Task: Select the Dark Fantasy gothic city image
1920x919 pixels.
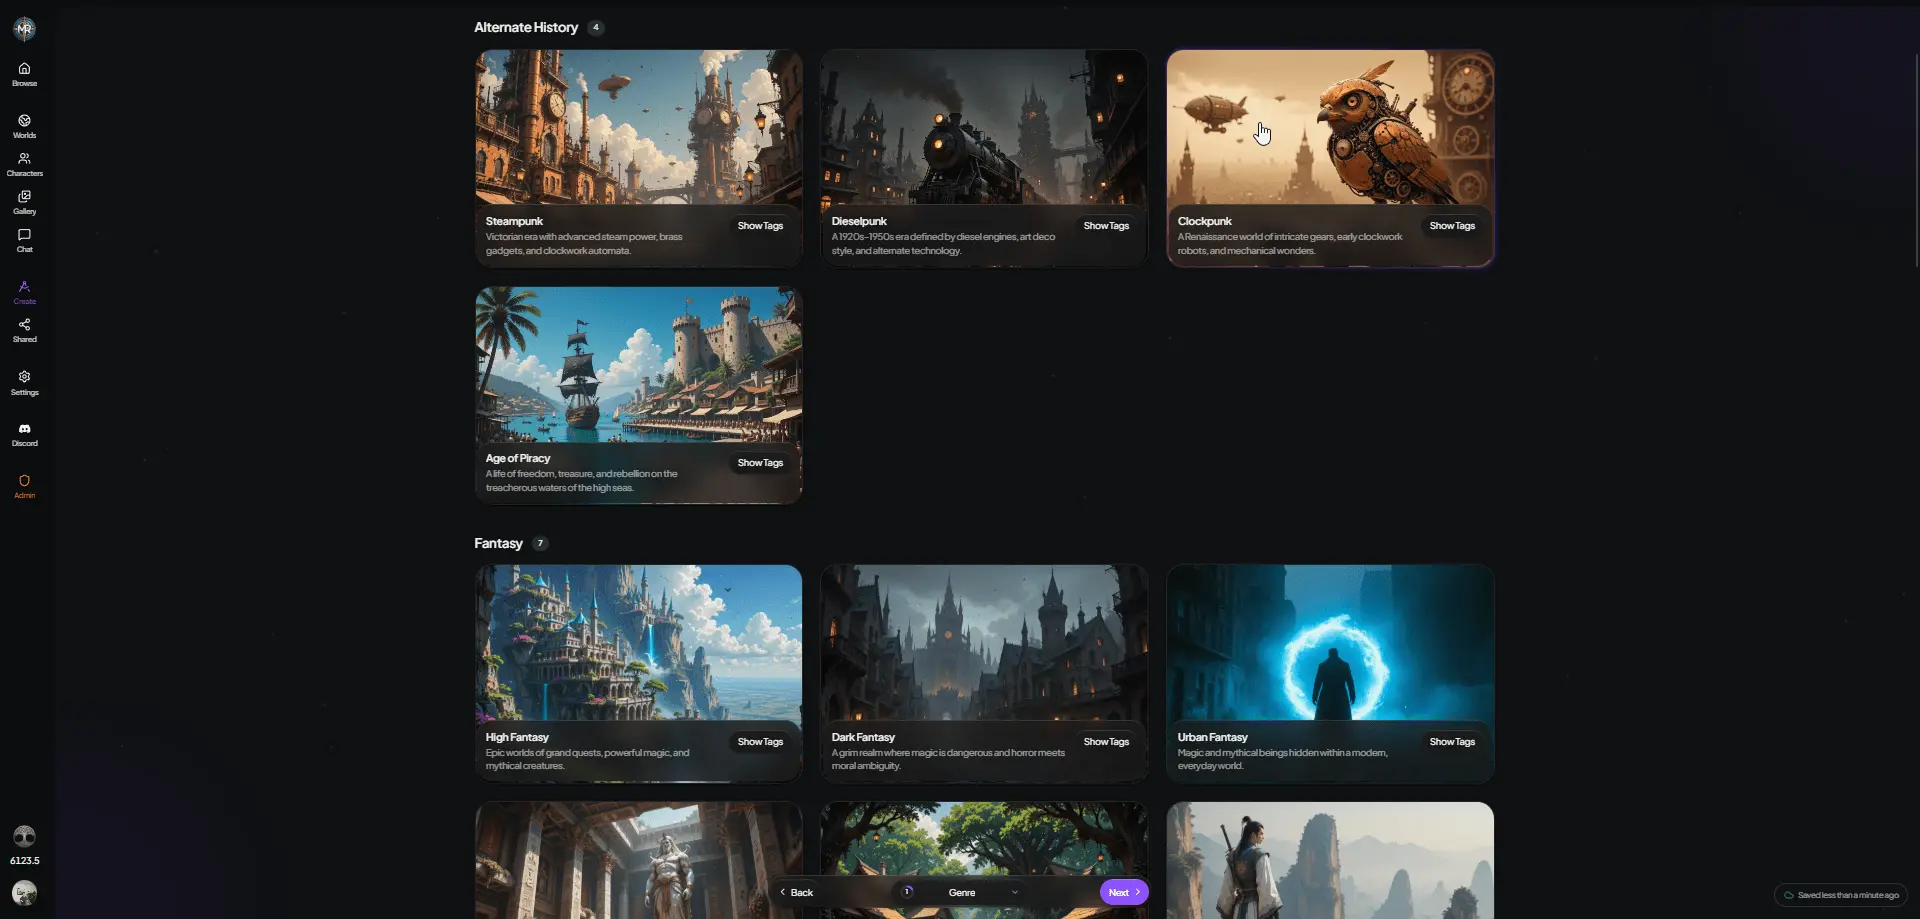Action: click(984, 642)
